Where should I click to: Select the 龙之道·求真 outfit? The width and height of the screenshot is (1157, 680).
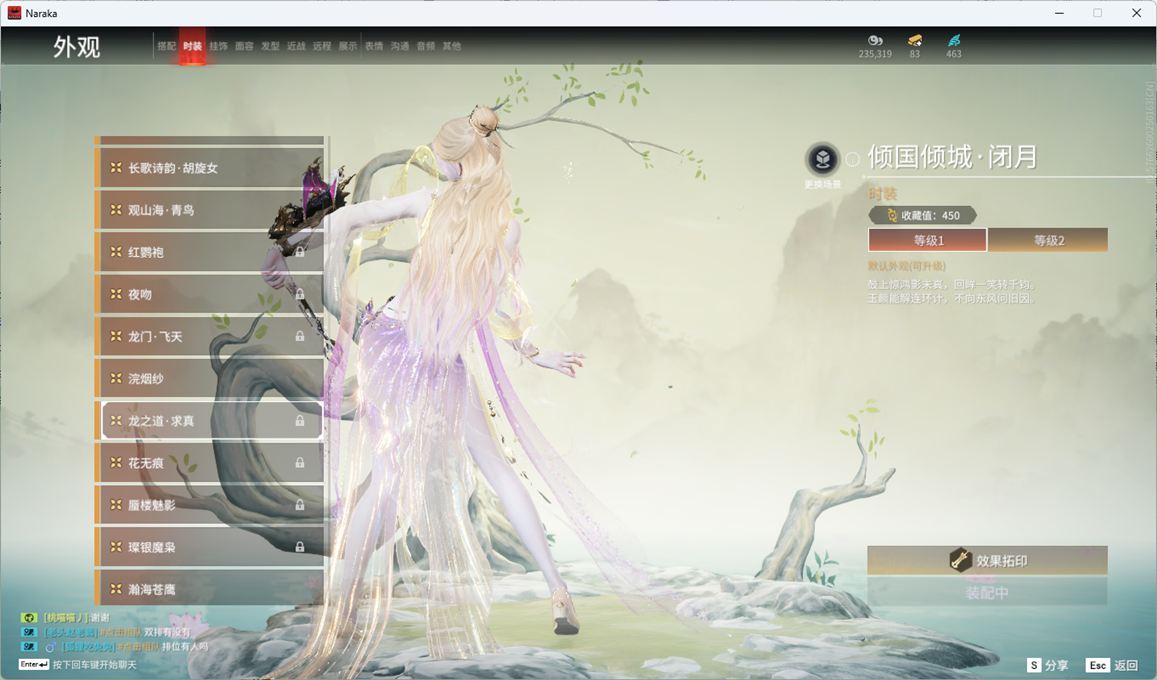click(x=210, y=420)
